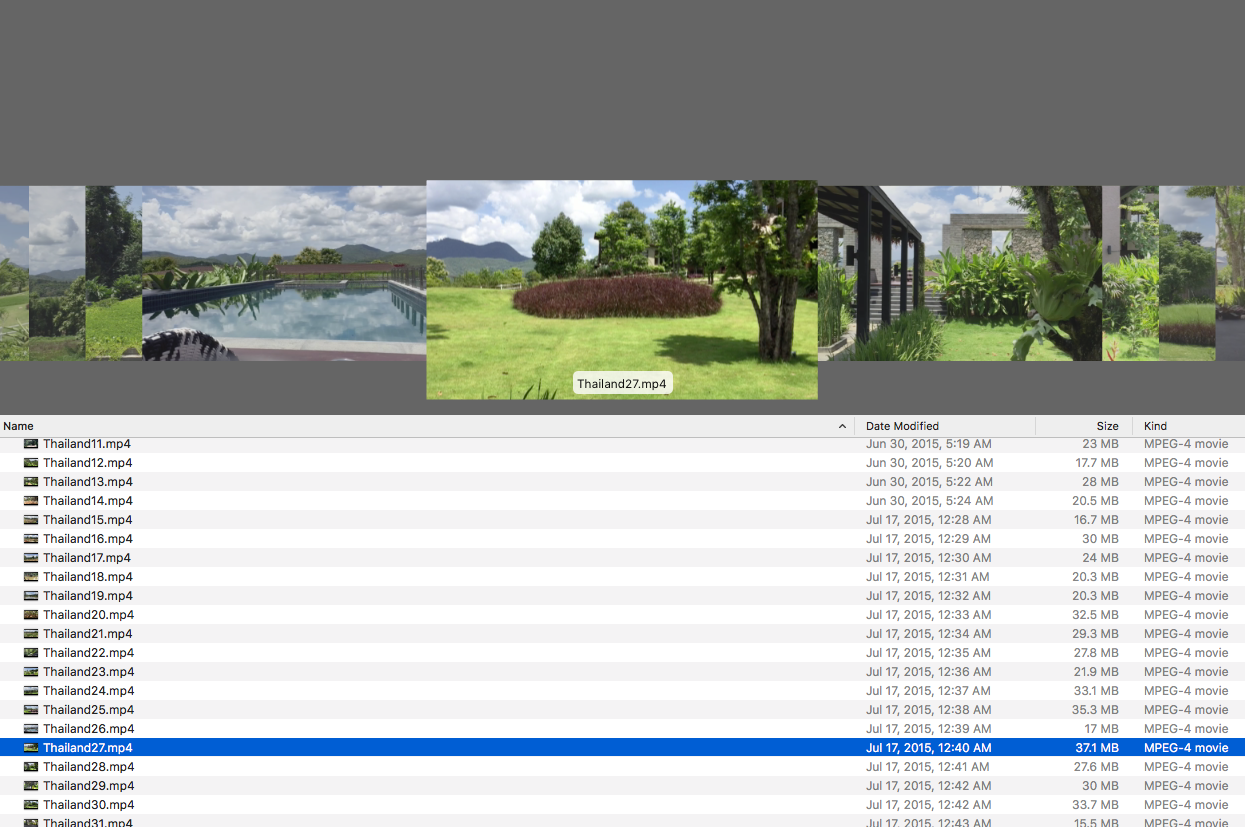1245x827 pixels.
Task: Click the 27.6 MB size value
Action: [x=1097, y=767]
